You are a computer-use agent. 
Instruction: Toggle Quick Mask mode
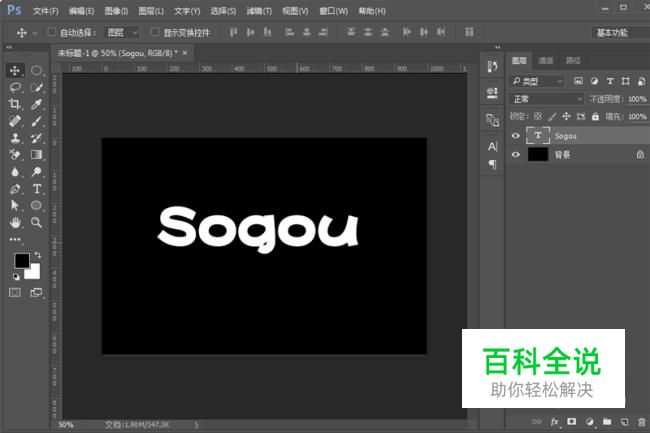coord(15,293)
